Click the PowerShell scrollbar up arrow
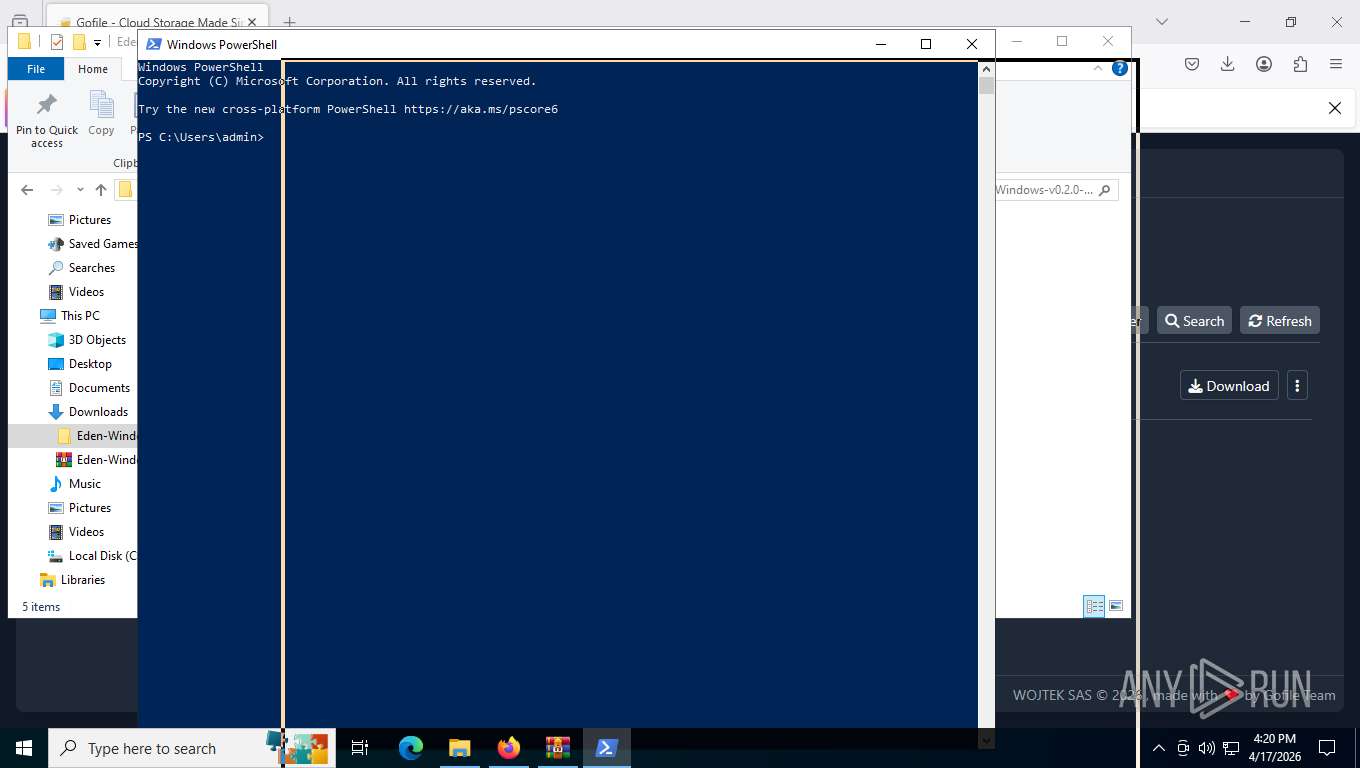 tap(986, 69)
